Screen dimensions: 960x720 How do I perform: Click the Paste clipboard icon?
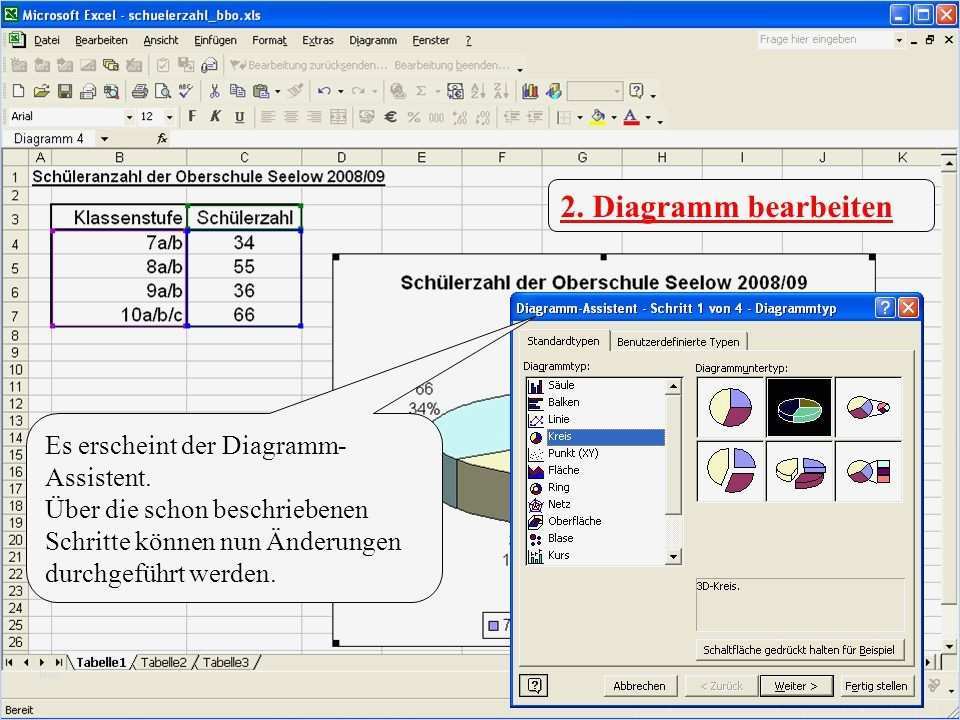pos(261,91)
